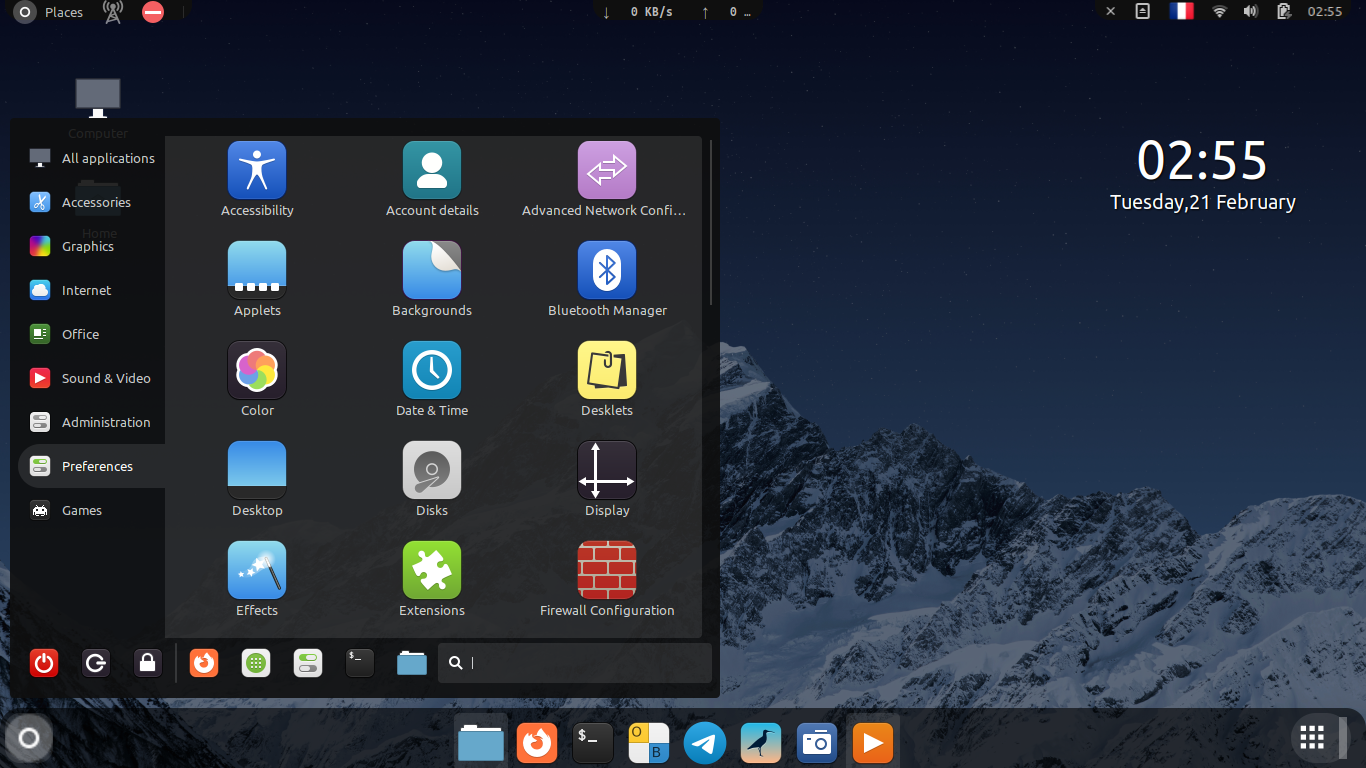Click the application list scrollbar

tap(711, 222)
